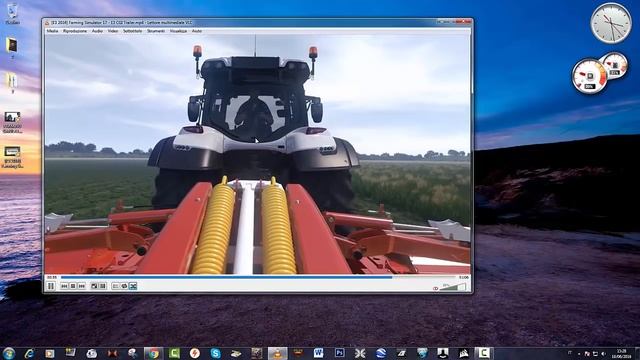This screenshot has width=640, height=360.
Task: Open the Visualizza menu
Action: pos(178,31)
